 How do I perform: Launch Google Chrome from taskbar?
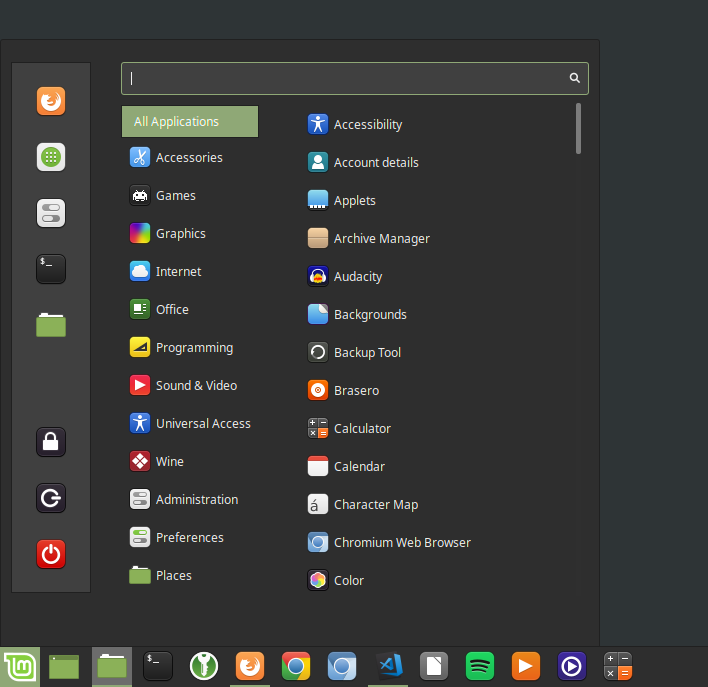tap(296, 666)
